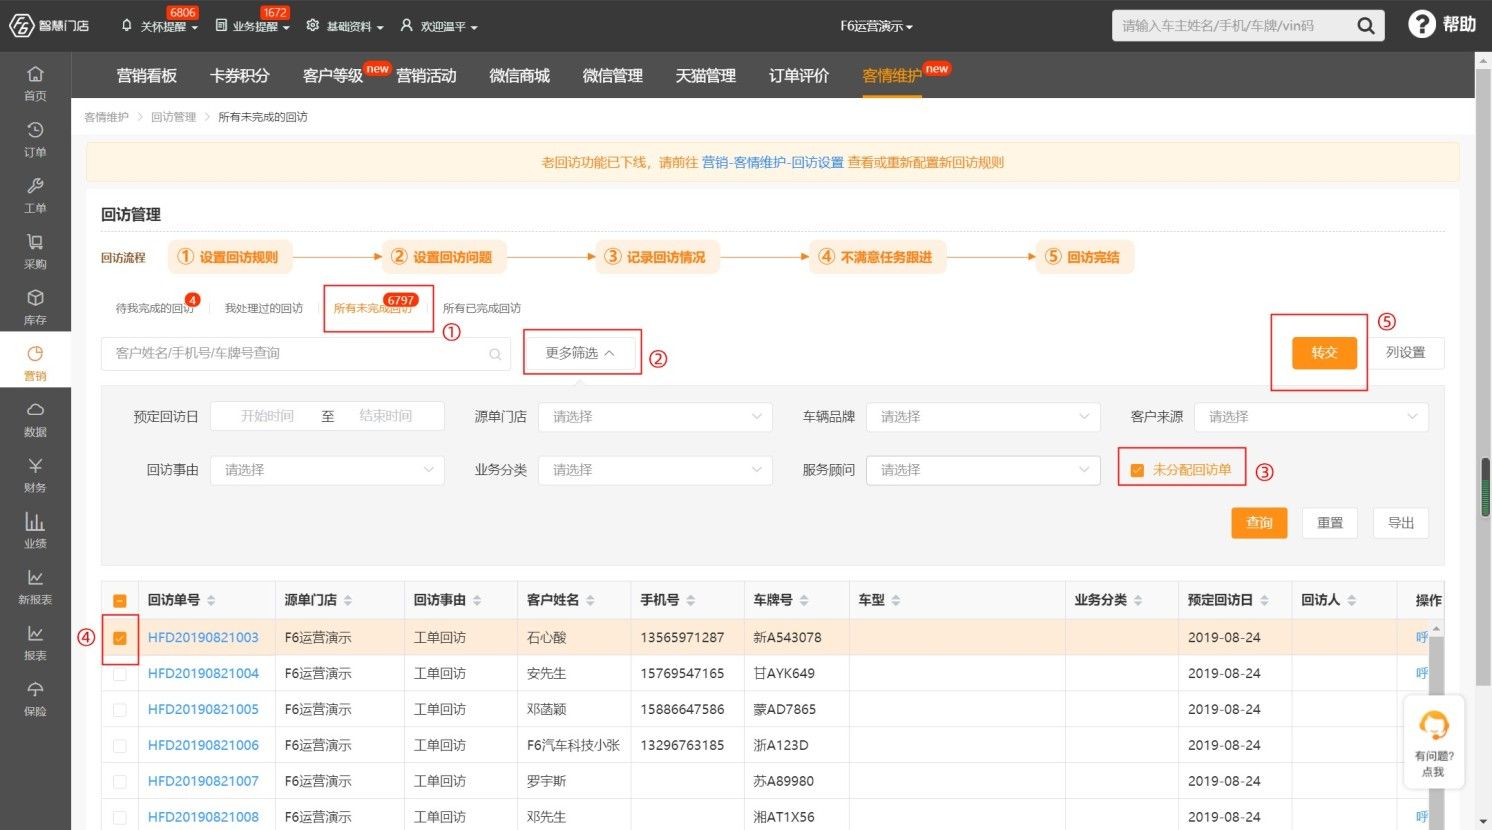Open the 营销-客情维护-回访设置 link
This screenshot has width=1492, height=830.
773,162
